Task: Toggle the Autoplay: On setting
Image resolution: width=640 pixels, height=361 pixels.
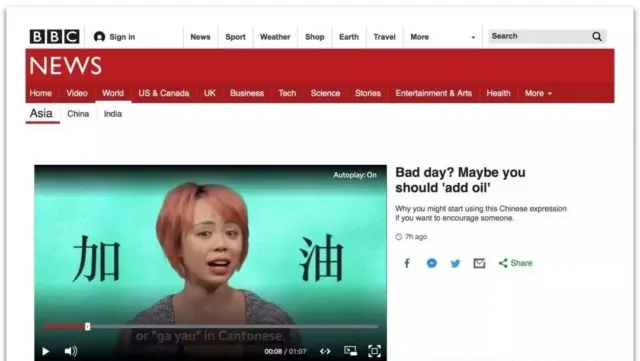Action: [355, 175]
